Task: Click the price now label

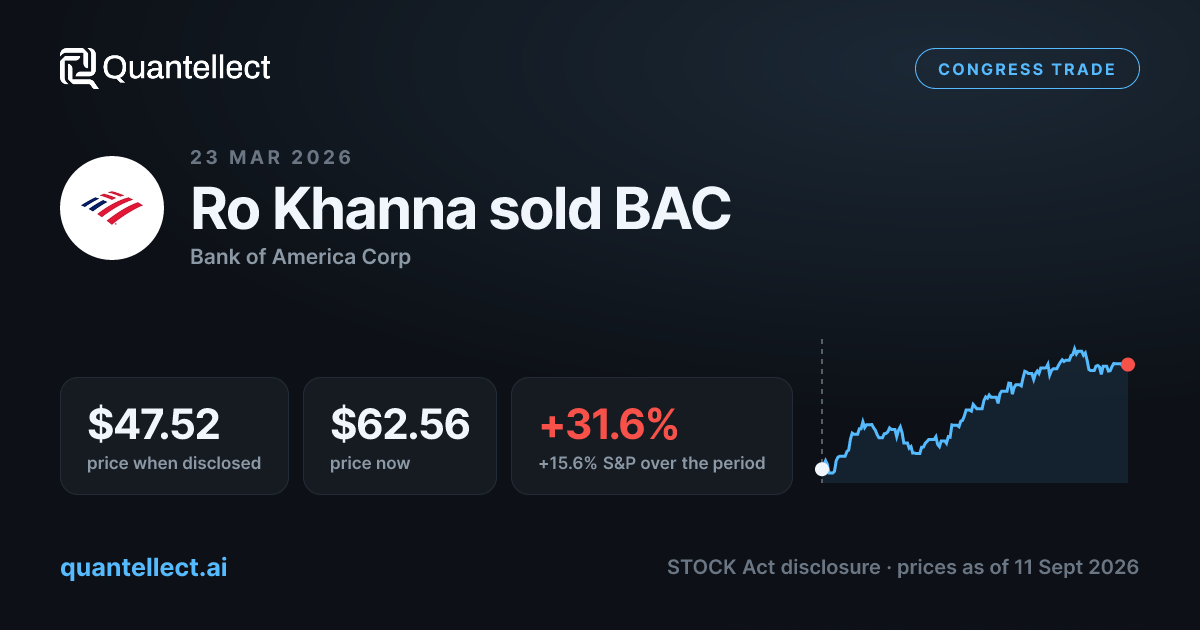Action: (370, 463)
